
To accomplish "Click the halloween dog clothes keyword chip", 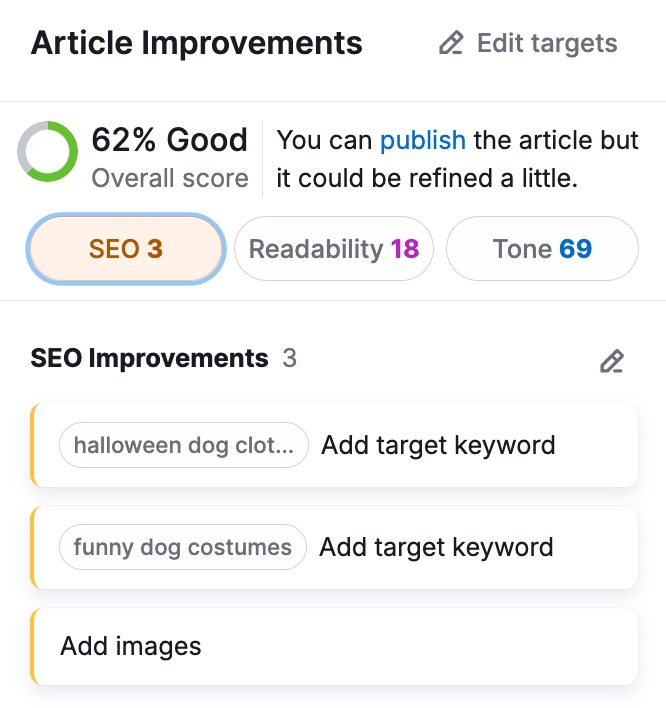I will (184, 445).
